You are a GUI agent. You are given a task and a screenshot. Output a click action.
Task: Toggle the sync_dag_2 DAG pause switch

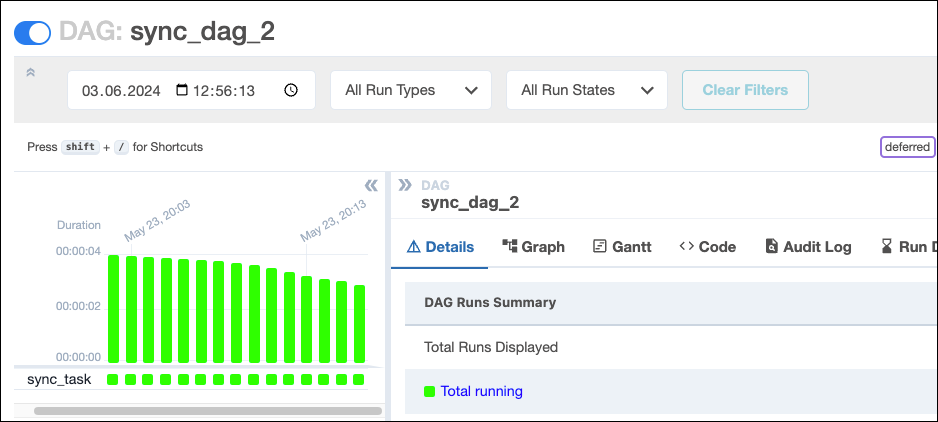(32, 32)
